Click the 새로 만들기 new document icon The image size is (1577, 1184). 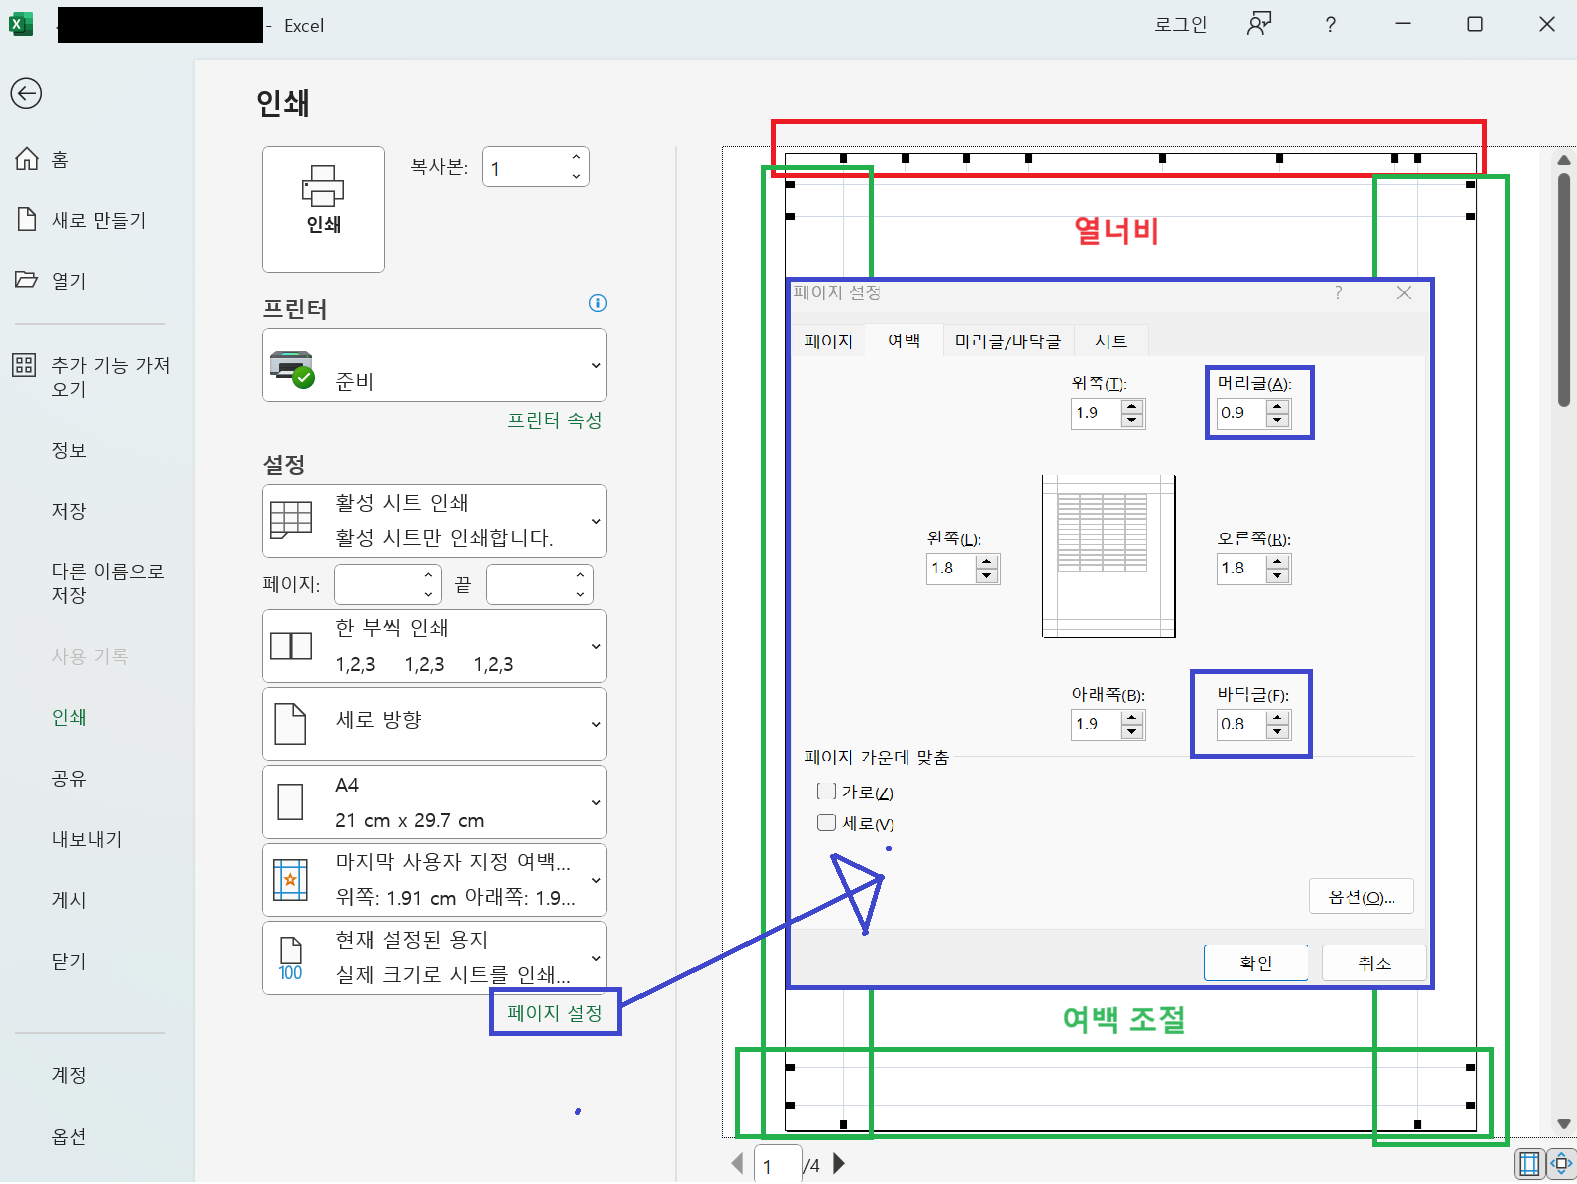27,219
